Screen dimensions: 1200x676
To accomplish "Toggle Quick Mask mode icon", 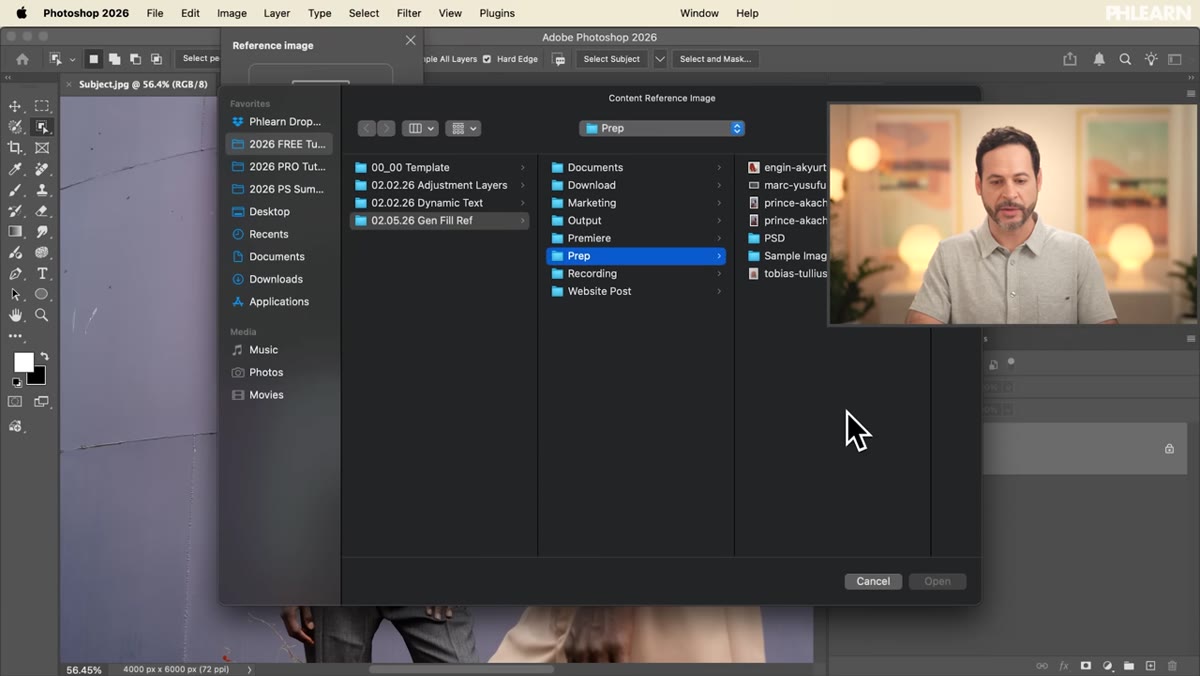I will coord(15,402).
